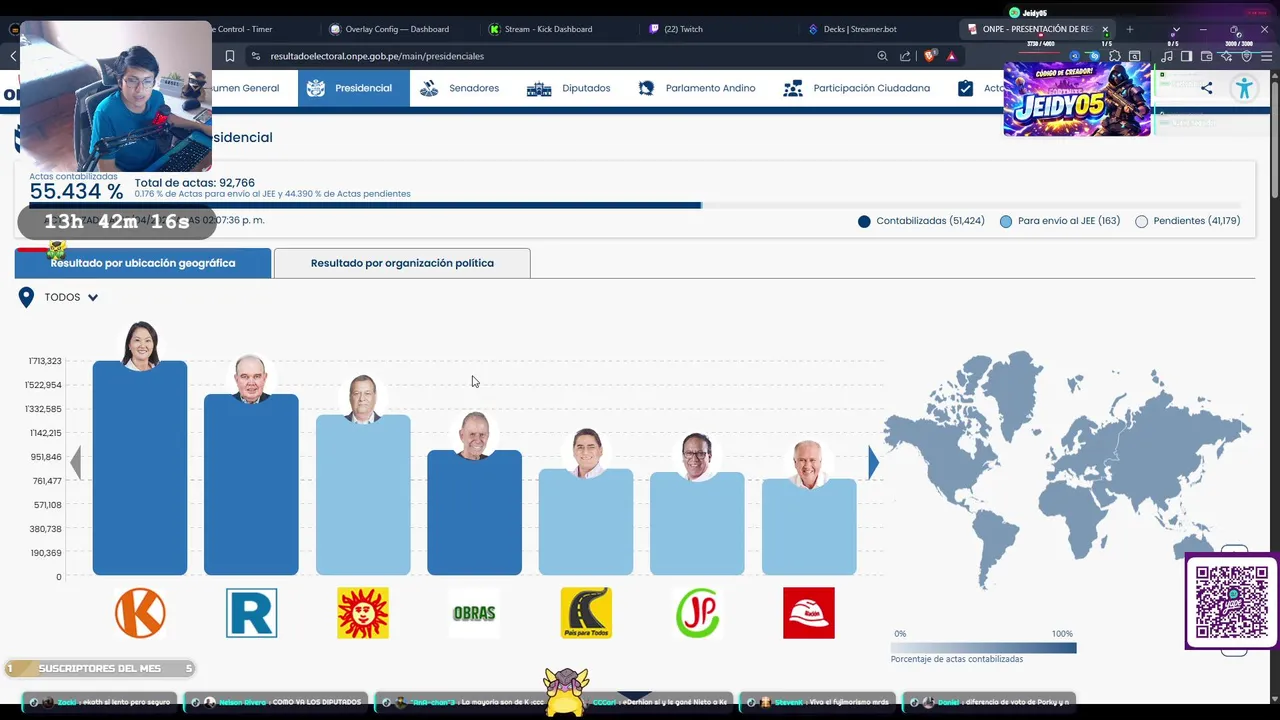The image size is (1280, 720).
Task: Click the OBRAS party logo
Action: (x=474, y=613)
